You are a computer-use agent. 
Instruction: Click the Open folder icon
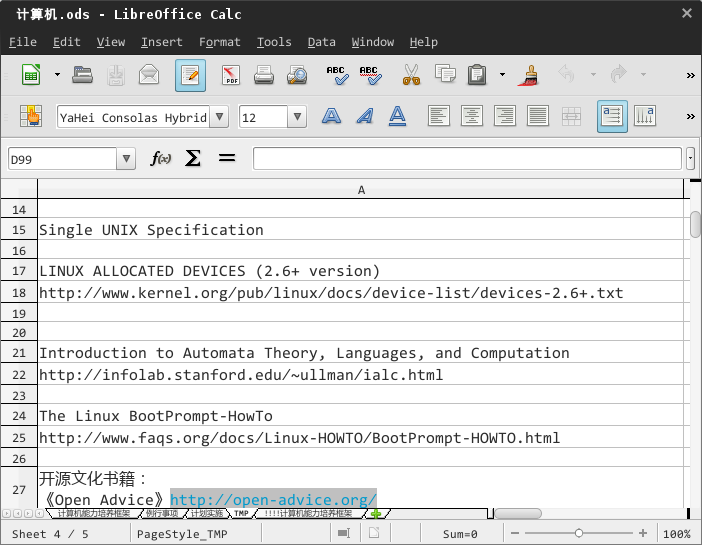click(x=83, y=75)
